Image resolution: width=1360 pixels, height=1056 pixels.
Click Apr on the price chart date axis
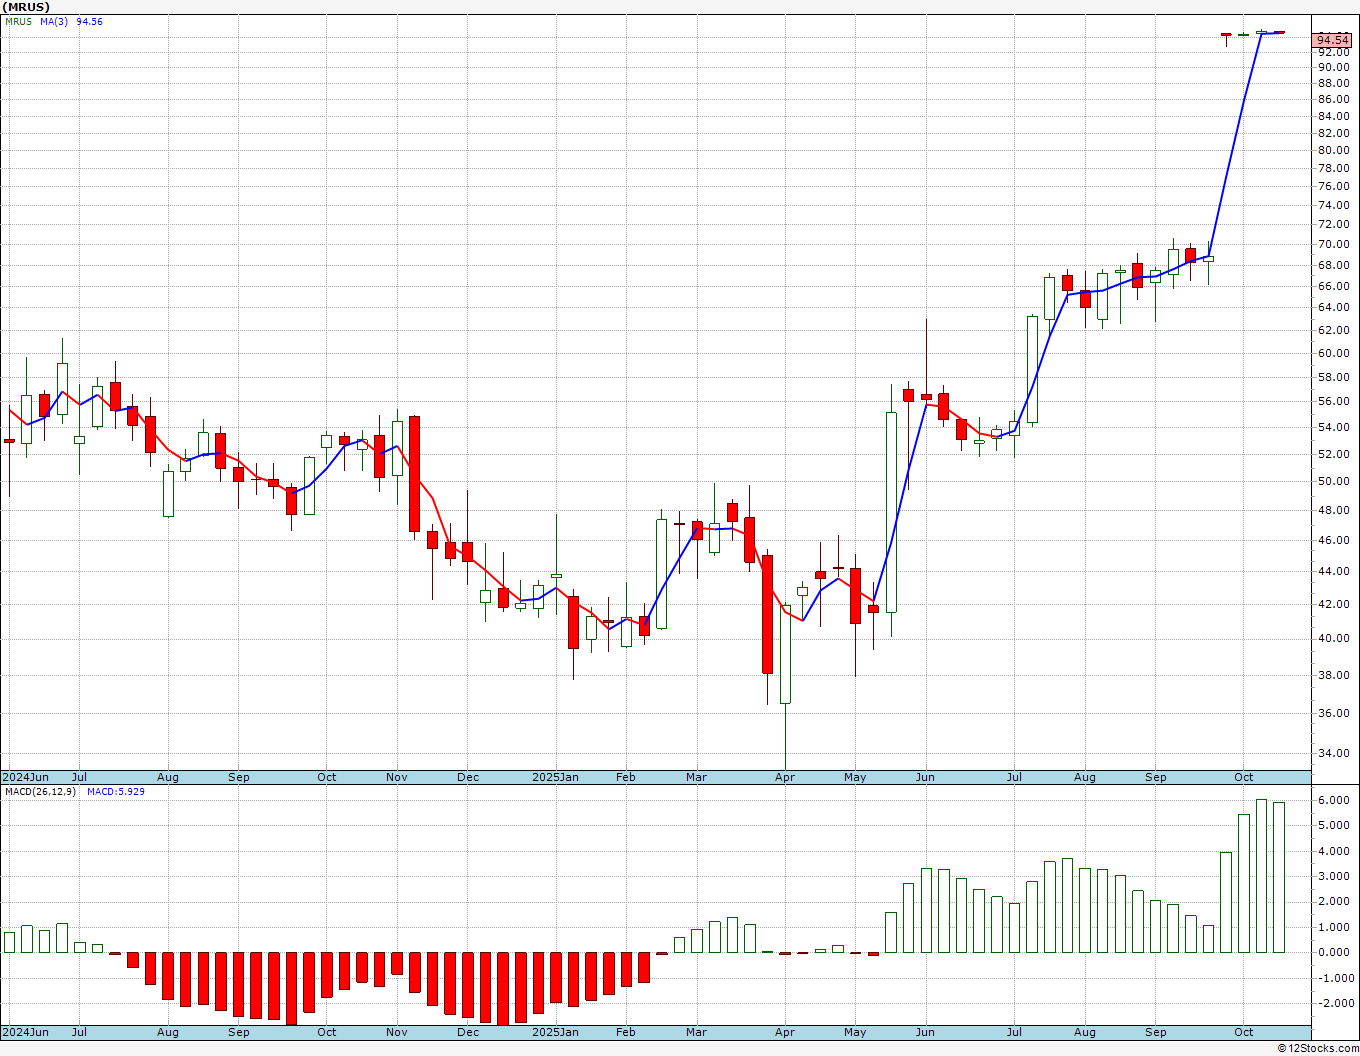coord(785,777)
